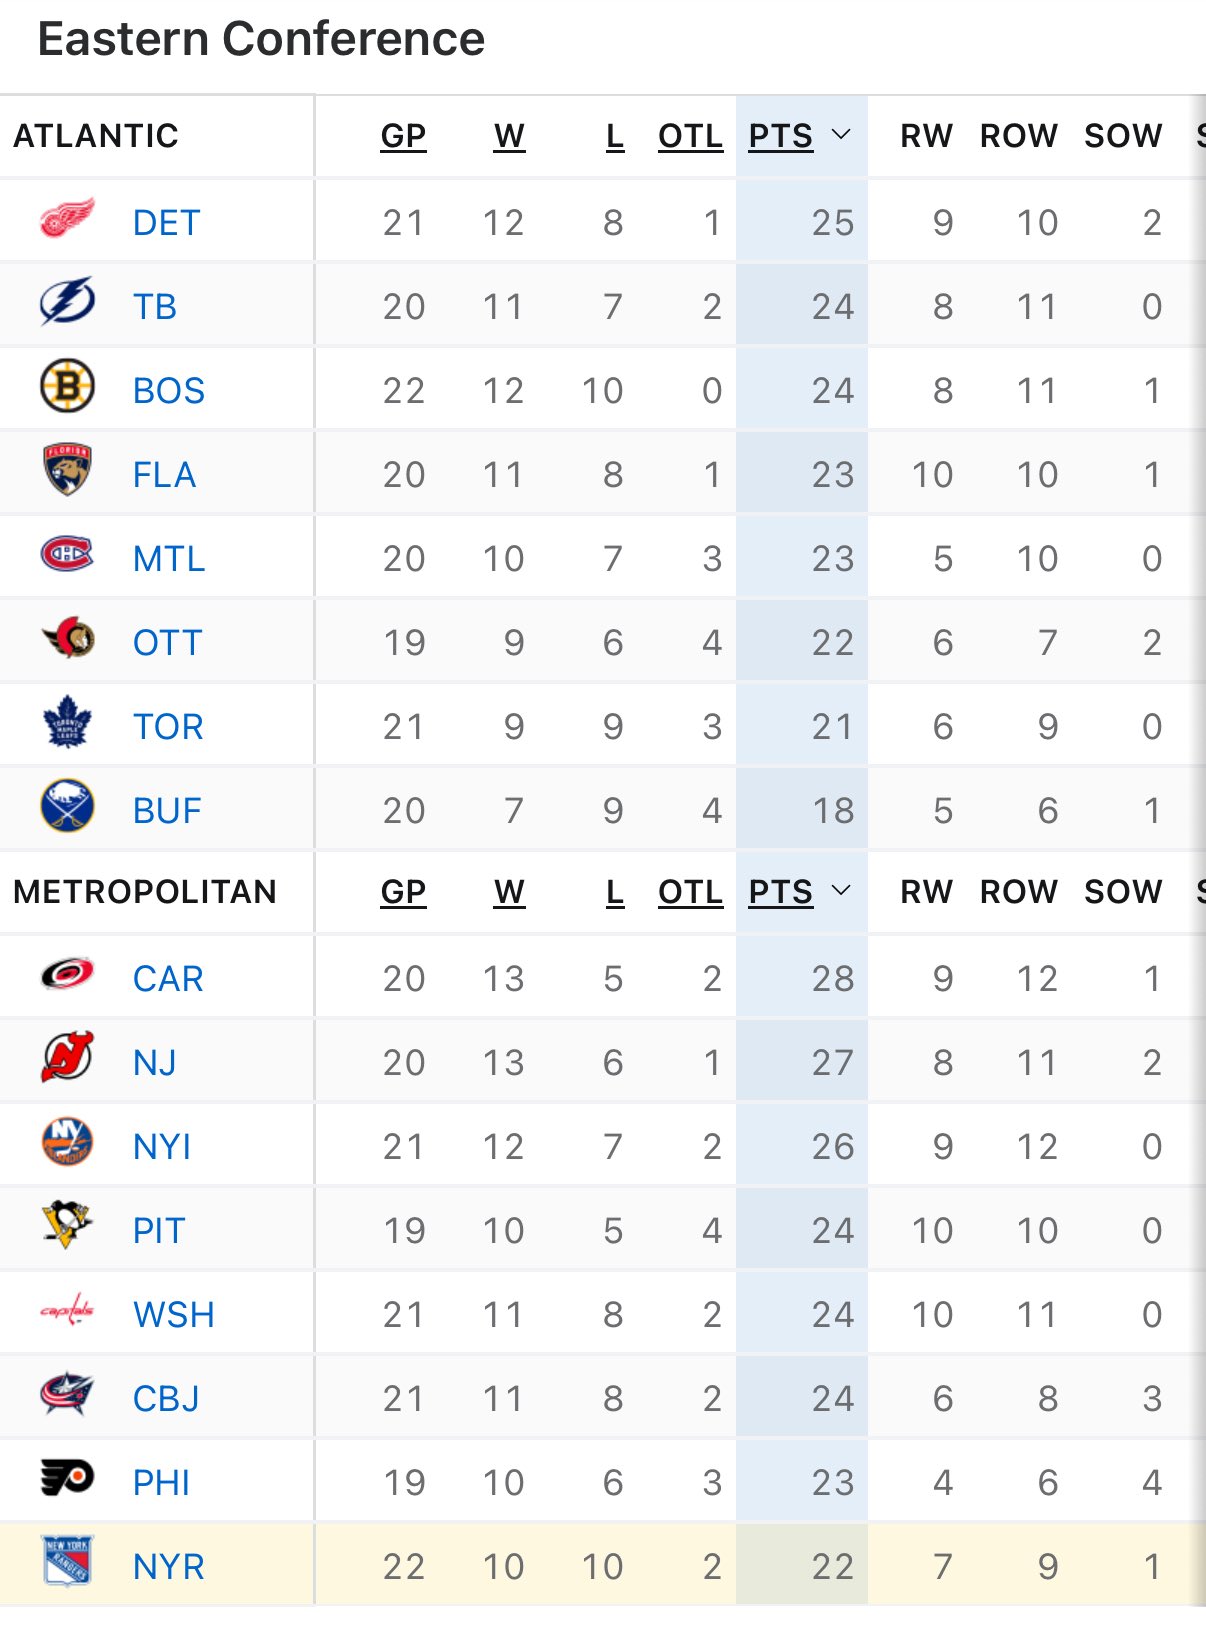Open the NJ team link
This screenshot has height=1636, width=1206.
pyautogui.click(x=155, y=1062)
